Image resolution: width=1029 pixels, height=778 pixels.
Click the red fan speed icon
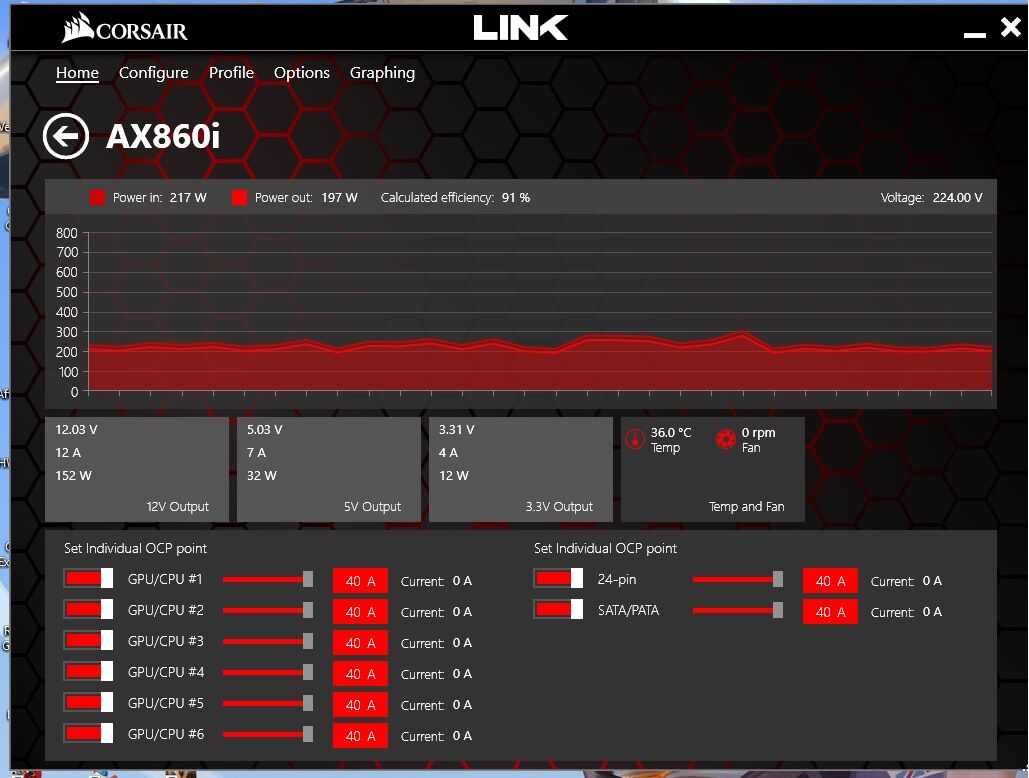725,439
